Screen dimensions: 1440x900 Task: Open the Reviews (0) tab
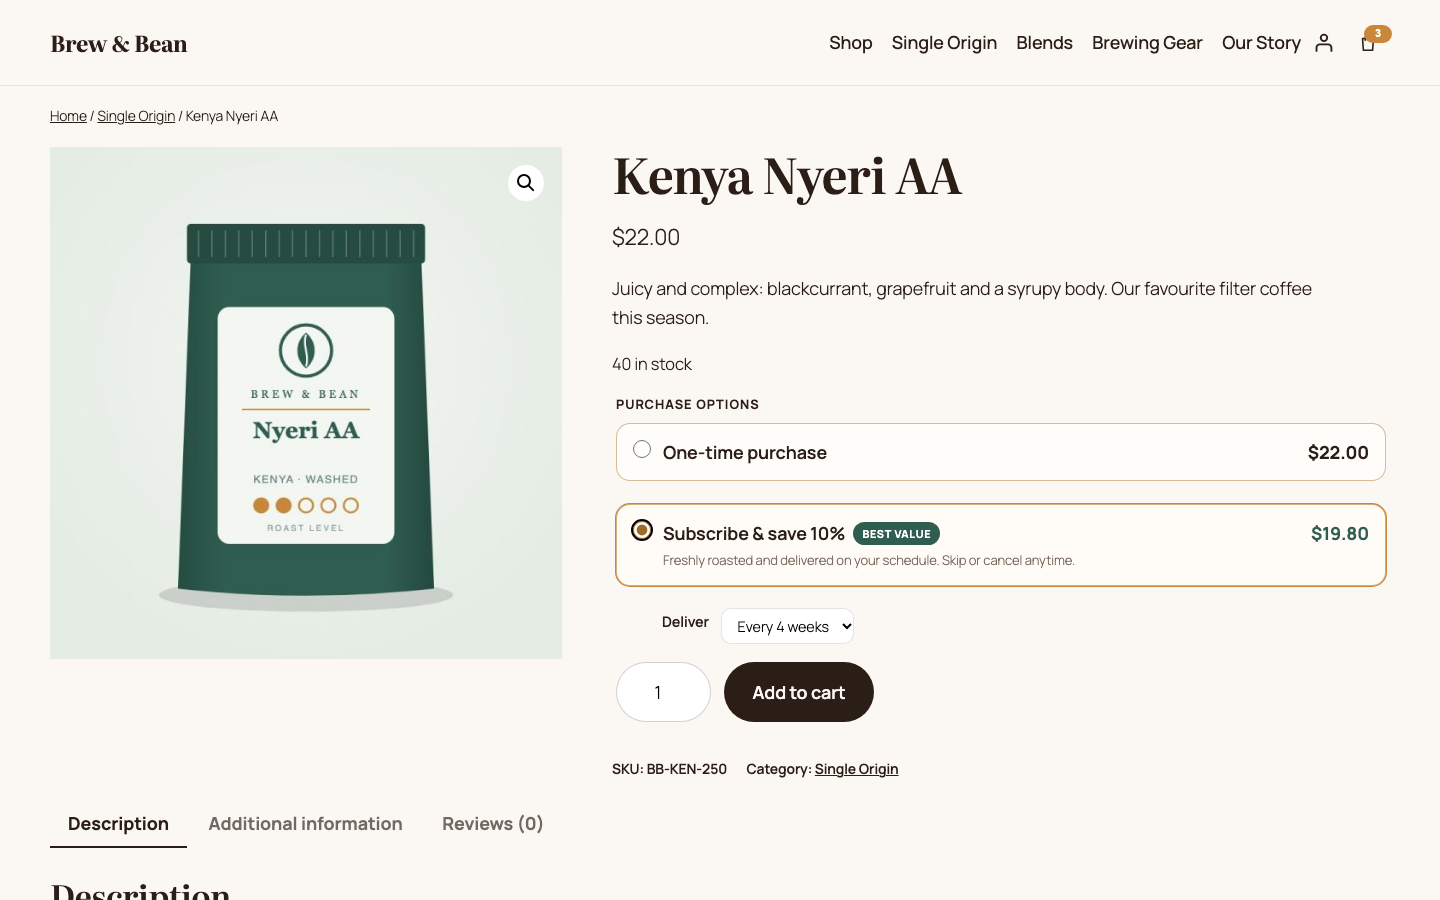point(492,824)
